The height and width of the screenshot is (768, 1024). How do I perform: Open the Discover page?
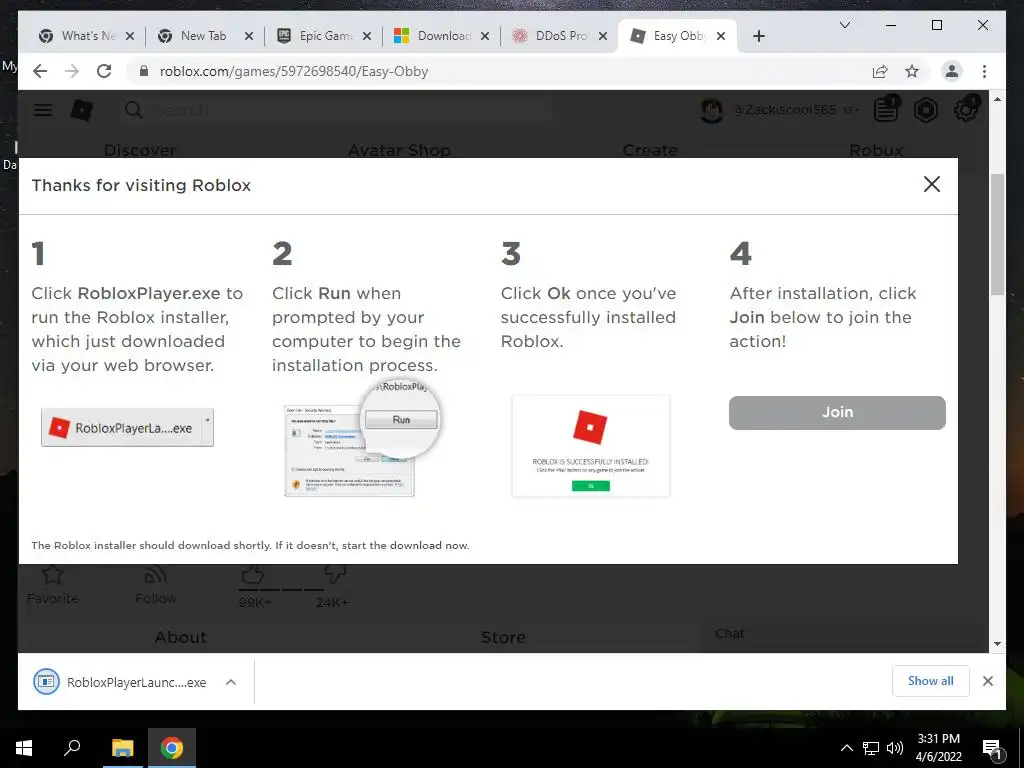(140, 150)
